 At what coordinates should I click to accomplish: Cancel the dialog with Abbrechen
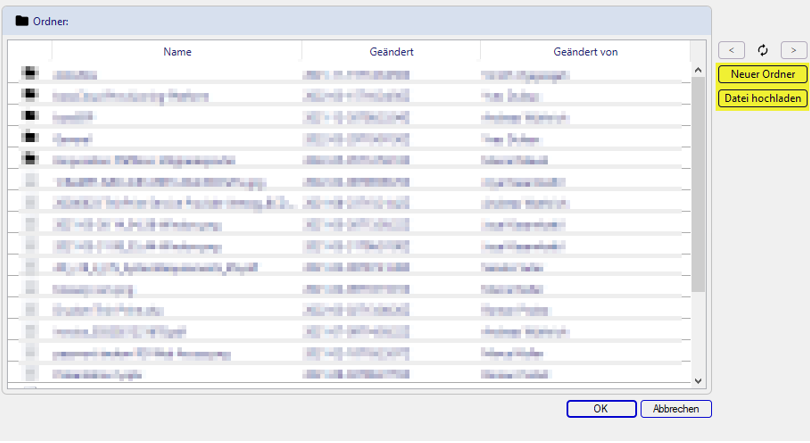676,409
